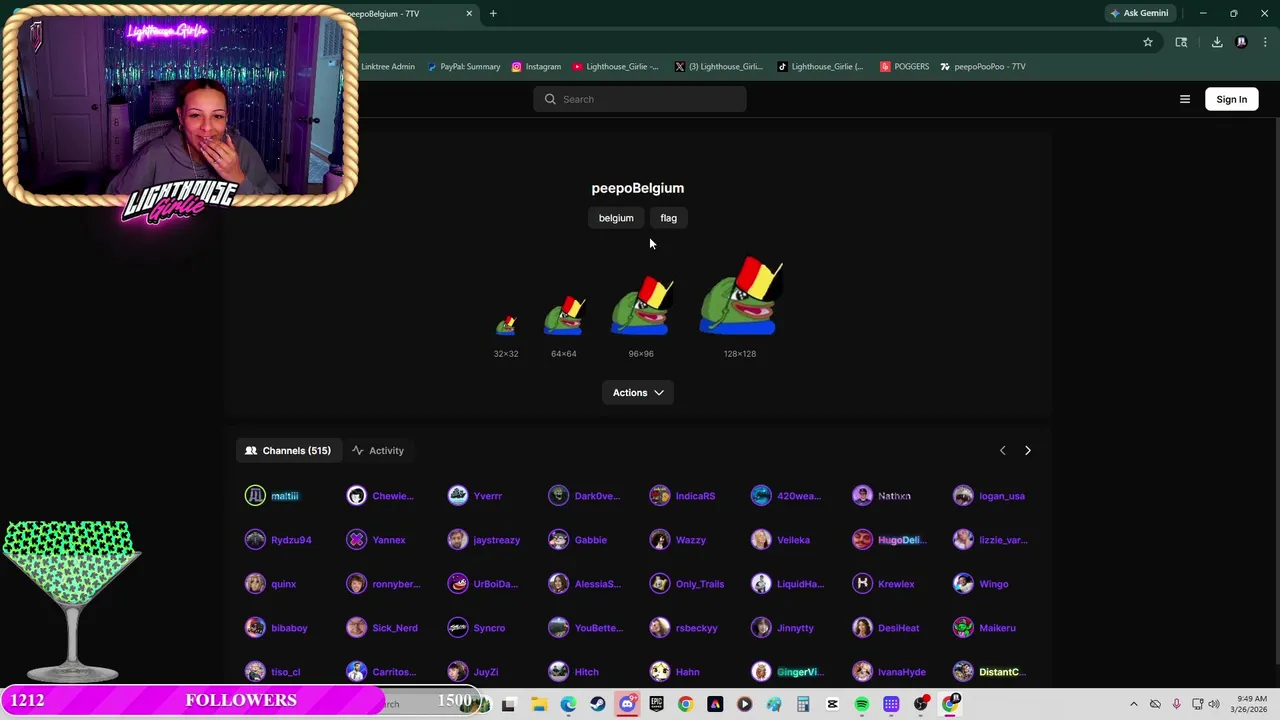Open Calculator from the taskbar
Screen dimensions: 1280x720
point(803,704)
